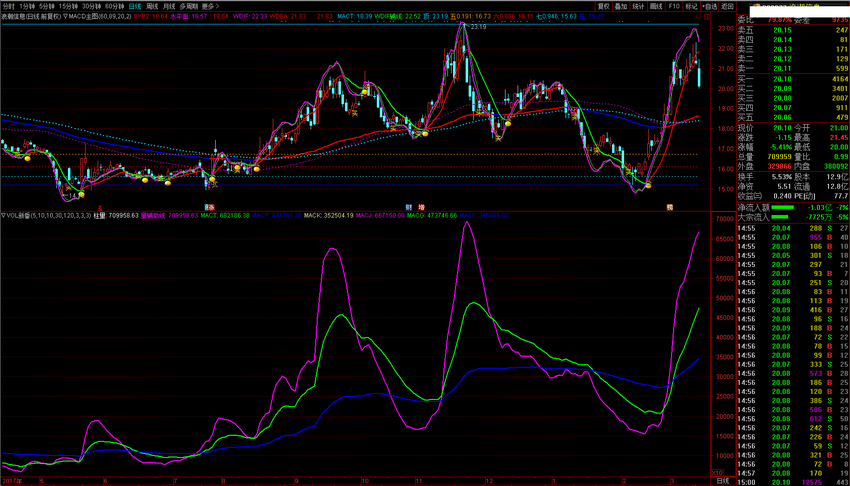This screenshot has width=850, height=486.
Task: Expand the 更多 more periods menu
Action: tap(210, 6)
